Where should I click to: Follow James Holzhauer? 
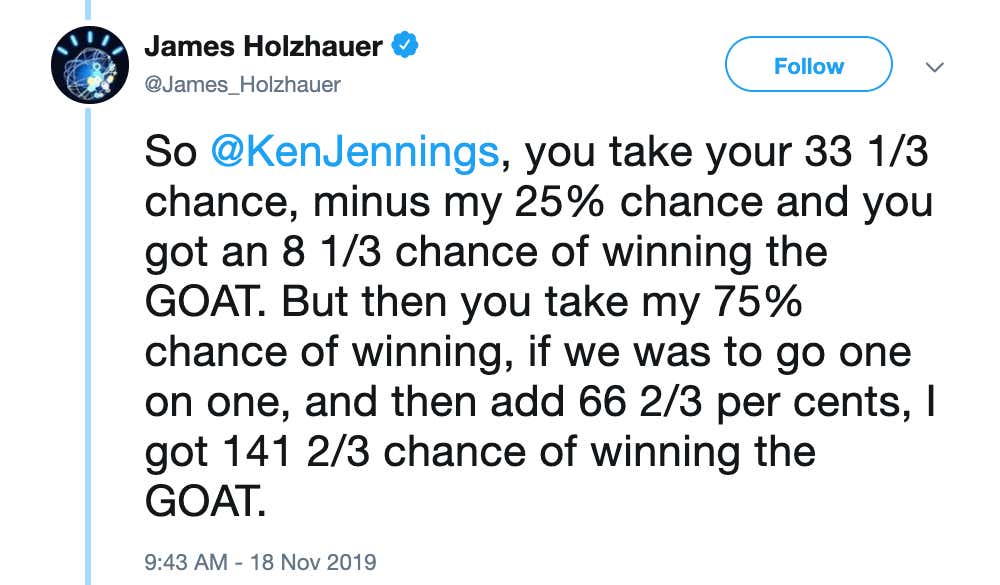pos(809,64)
